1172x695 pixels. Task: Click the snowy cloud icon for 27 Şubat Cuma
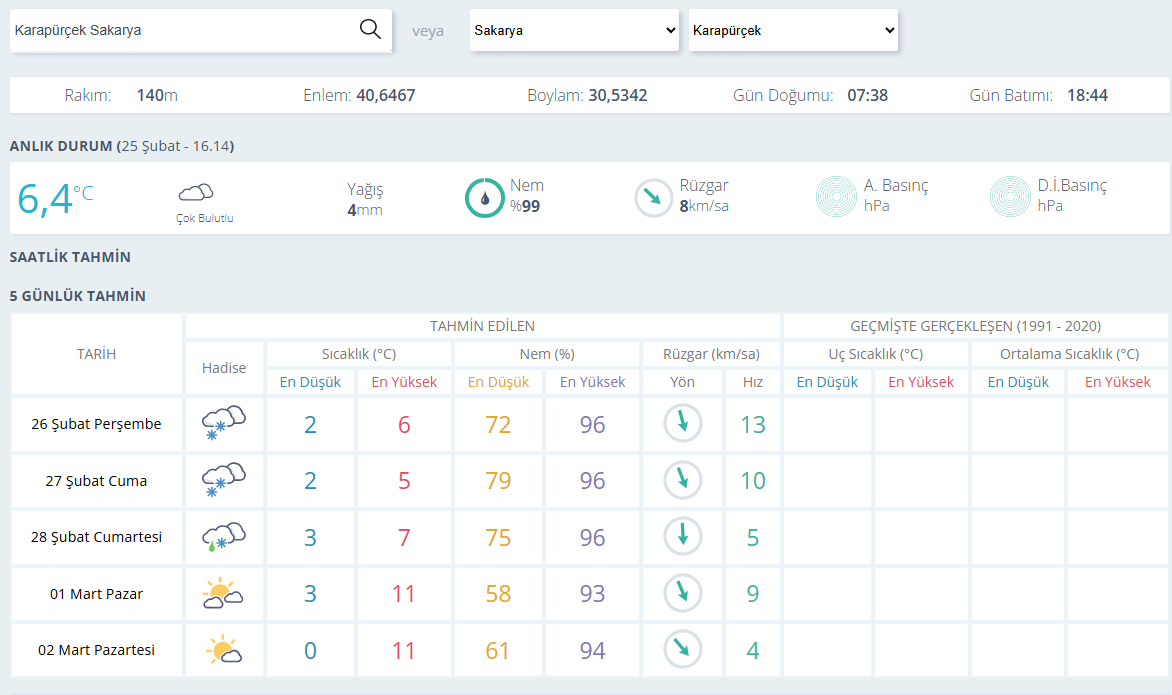(223, 481)
